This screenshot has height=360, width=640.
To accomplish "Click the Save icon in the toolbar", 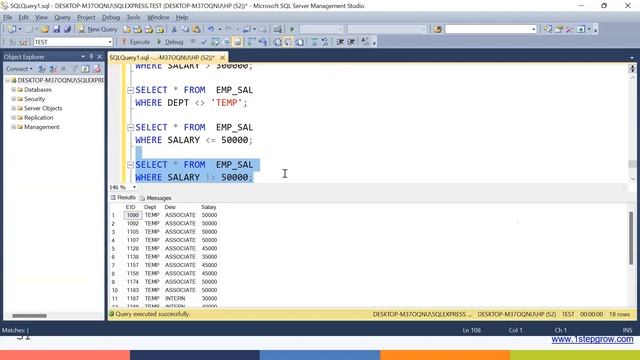I will (56, 29).
